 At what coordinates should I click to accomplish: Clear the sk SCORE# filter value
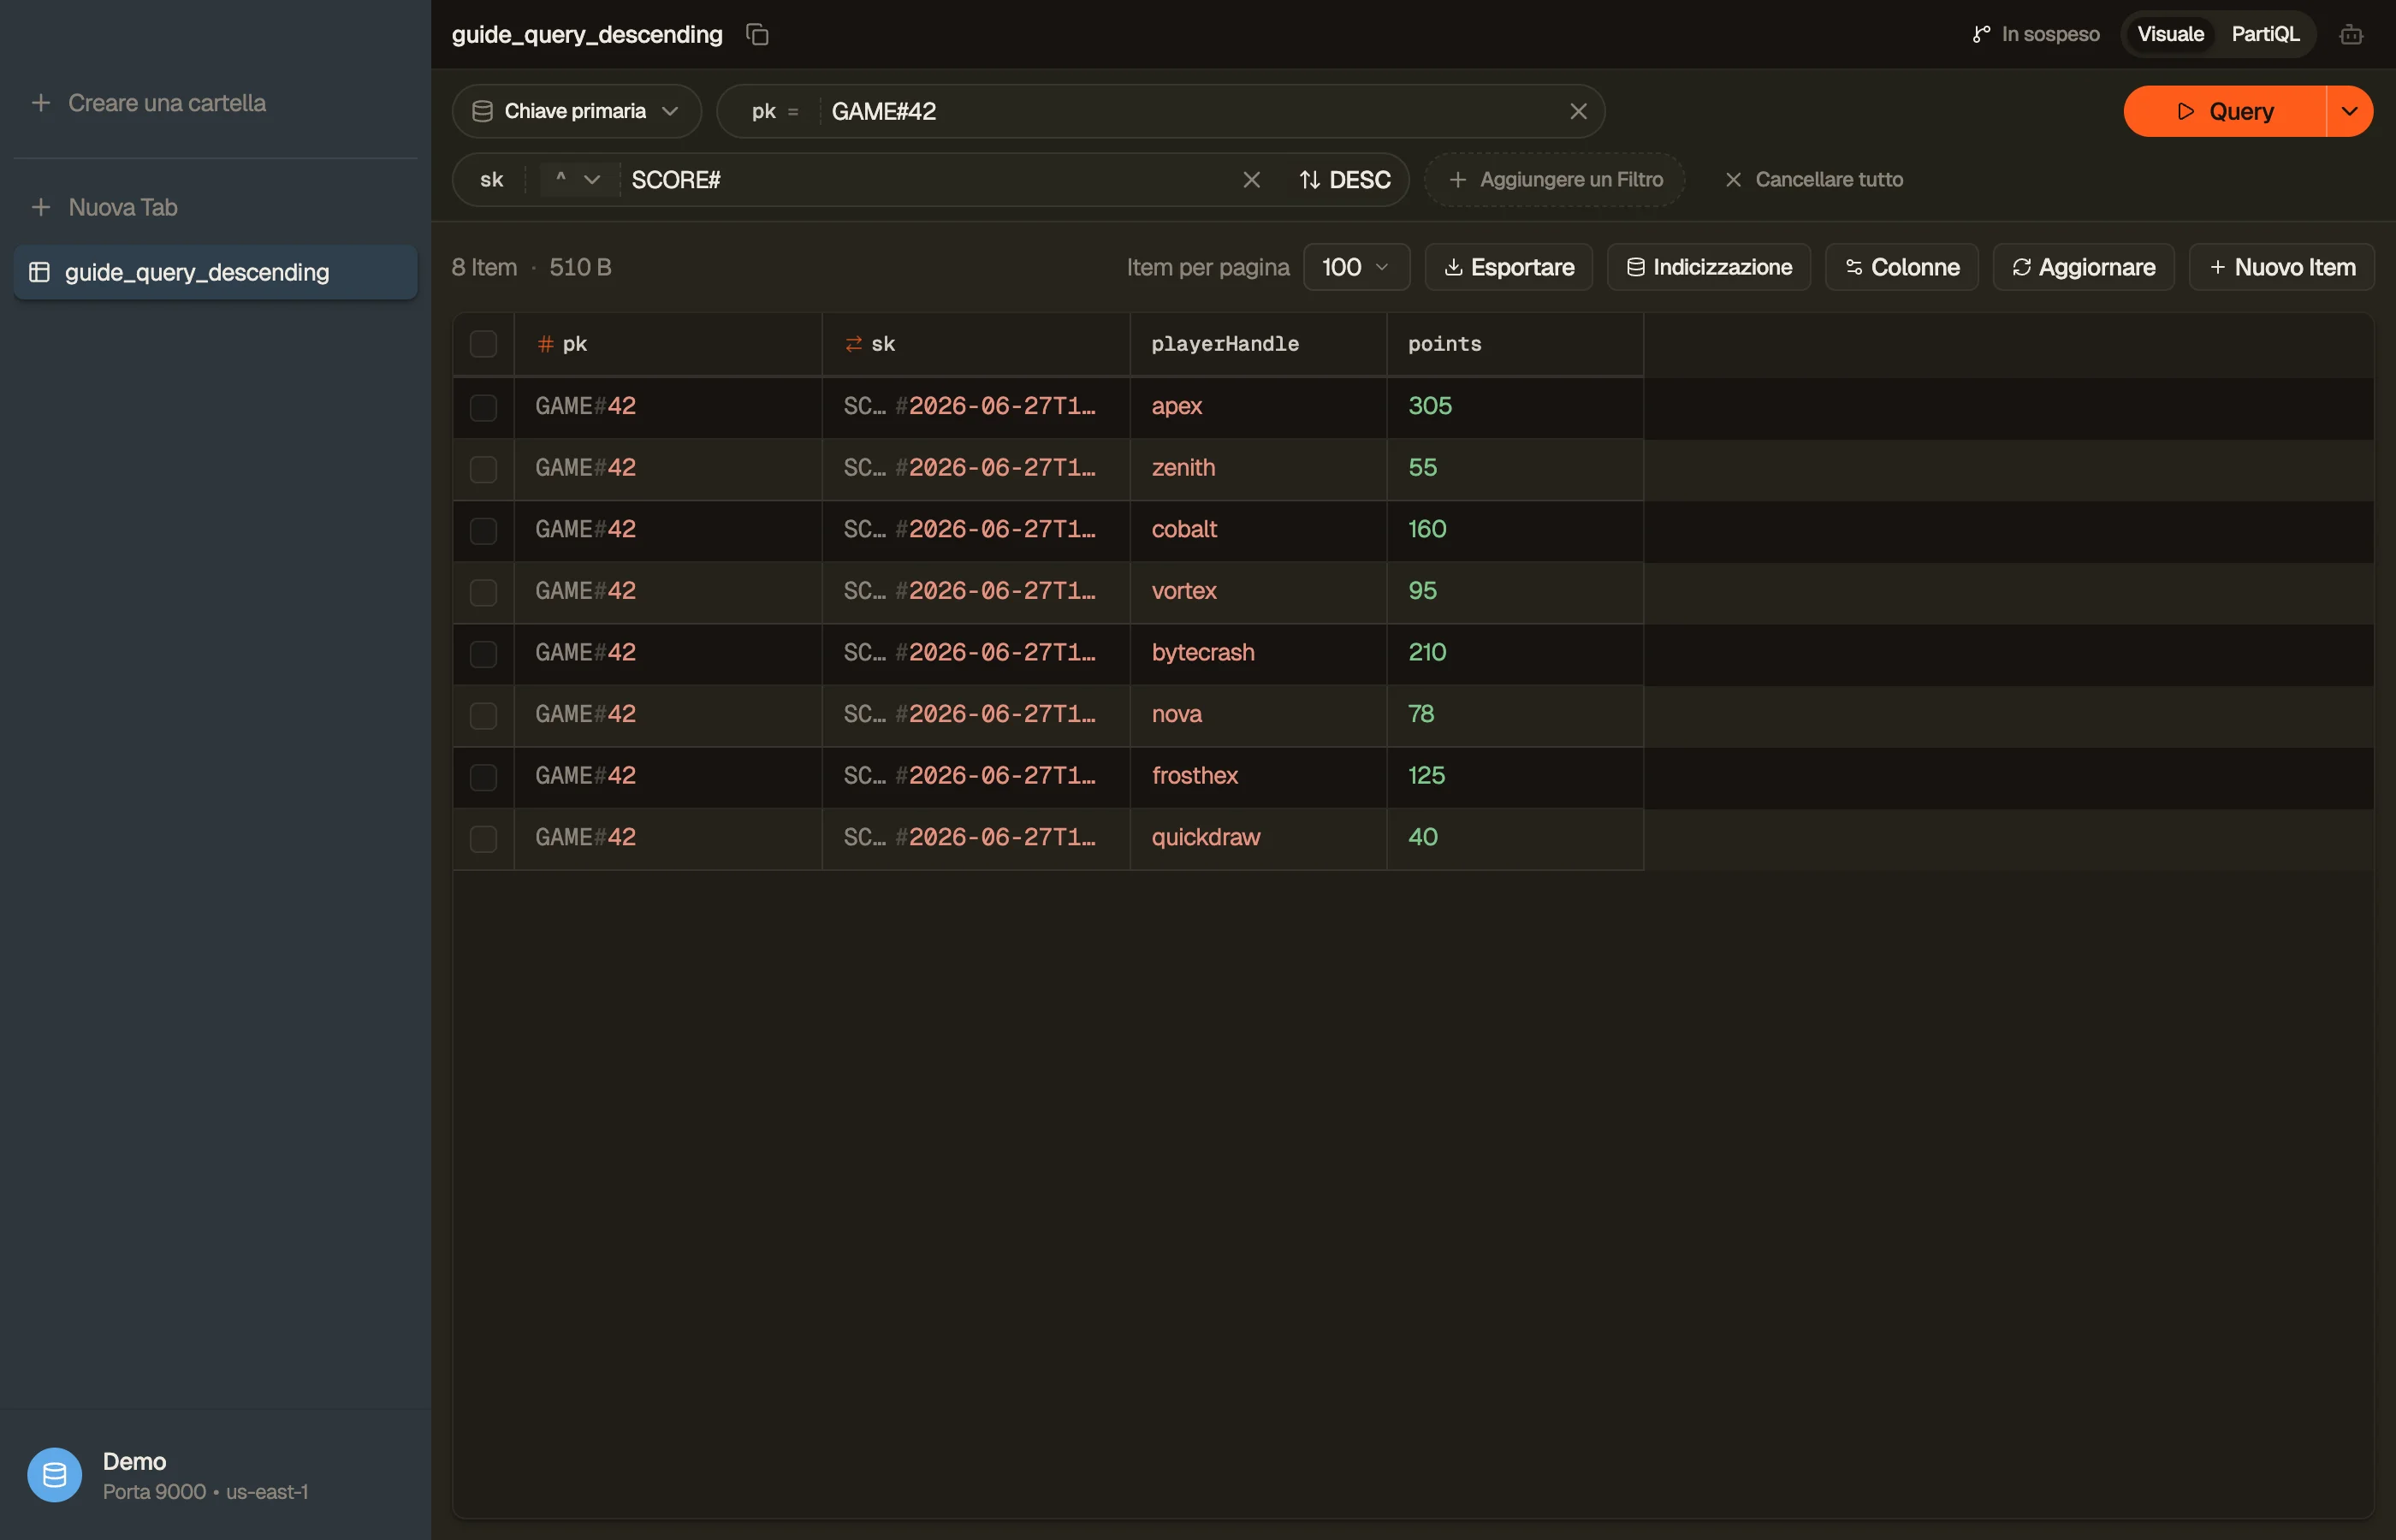1251,179
